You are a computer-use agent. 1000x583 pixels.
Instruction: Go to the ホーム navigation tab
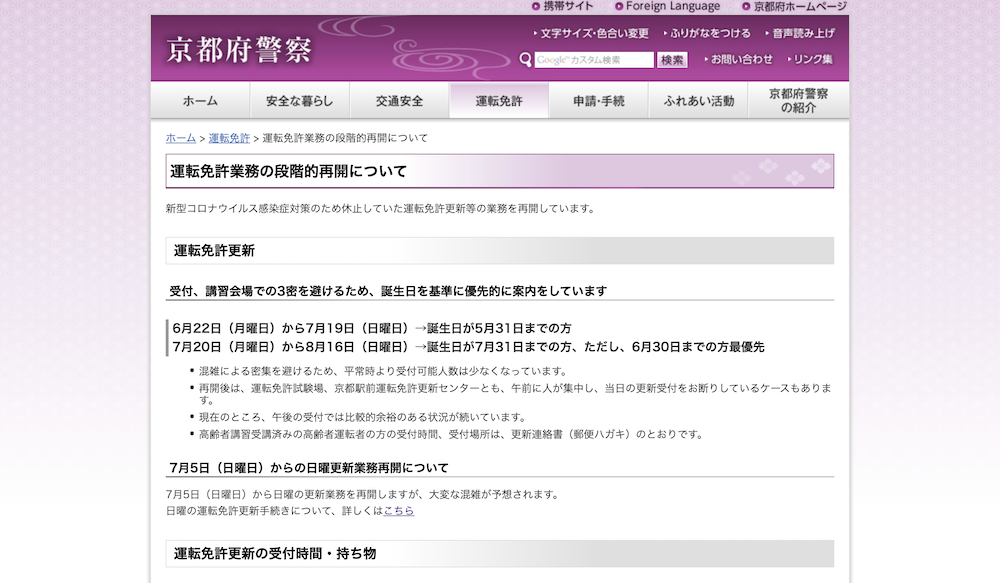(200, 101)
